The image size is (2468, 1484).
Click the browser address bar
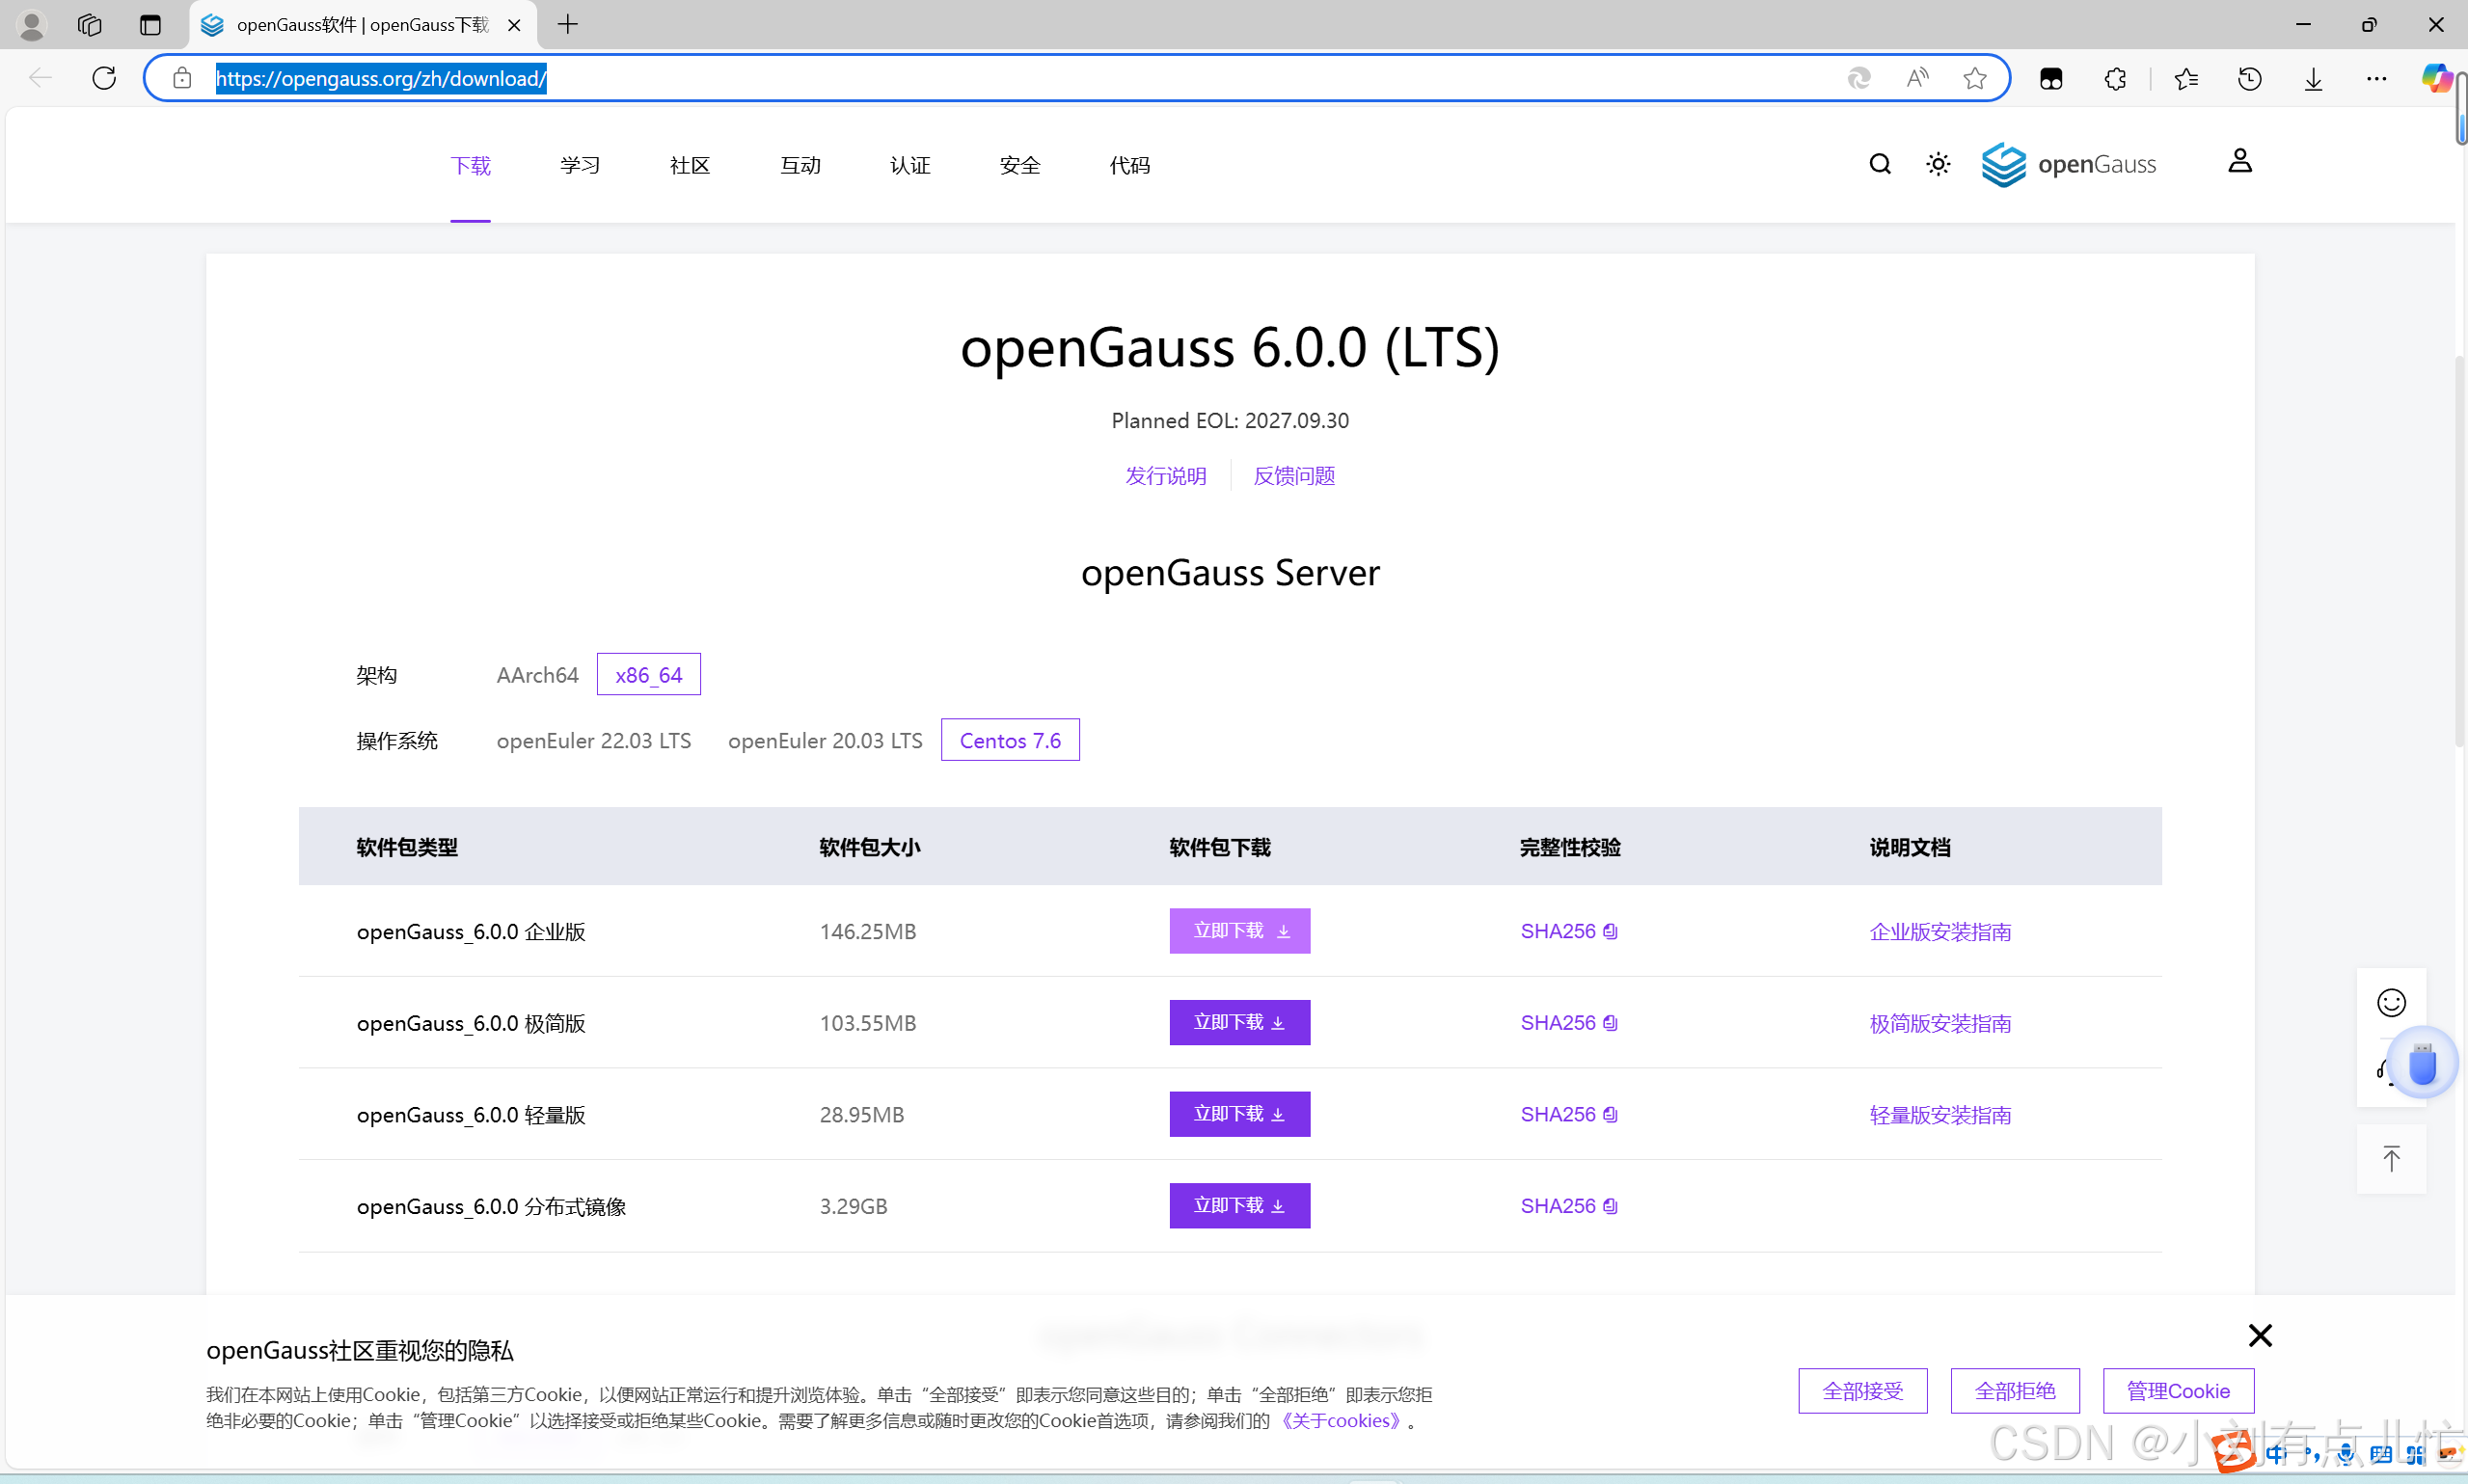click(700, 77)
